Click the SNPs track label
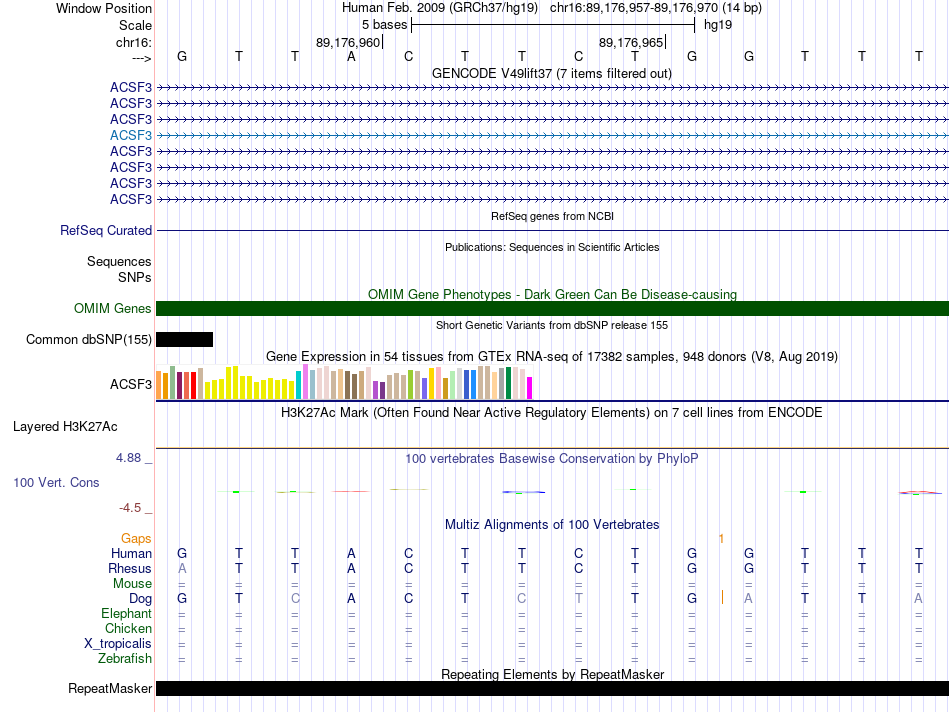The width and height of the screenshot is (950, 712). tap(135, 277)
